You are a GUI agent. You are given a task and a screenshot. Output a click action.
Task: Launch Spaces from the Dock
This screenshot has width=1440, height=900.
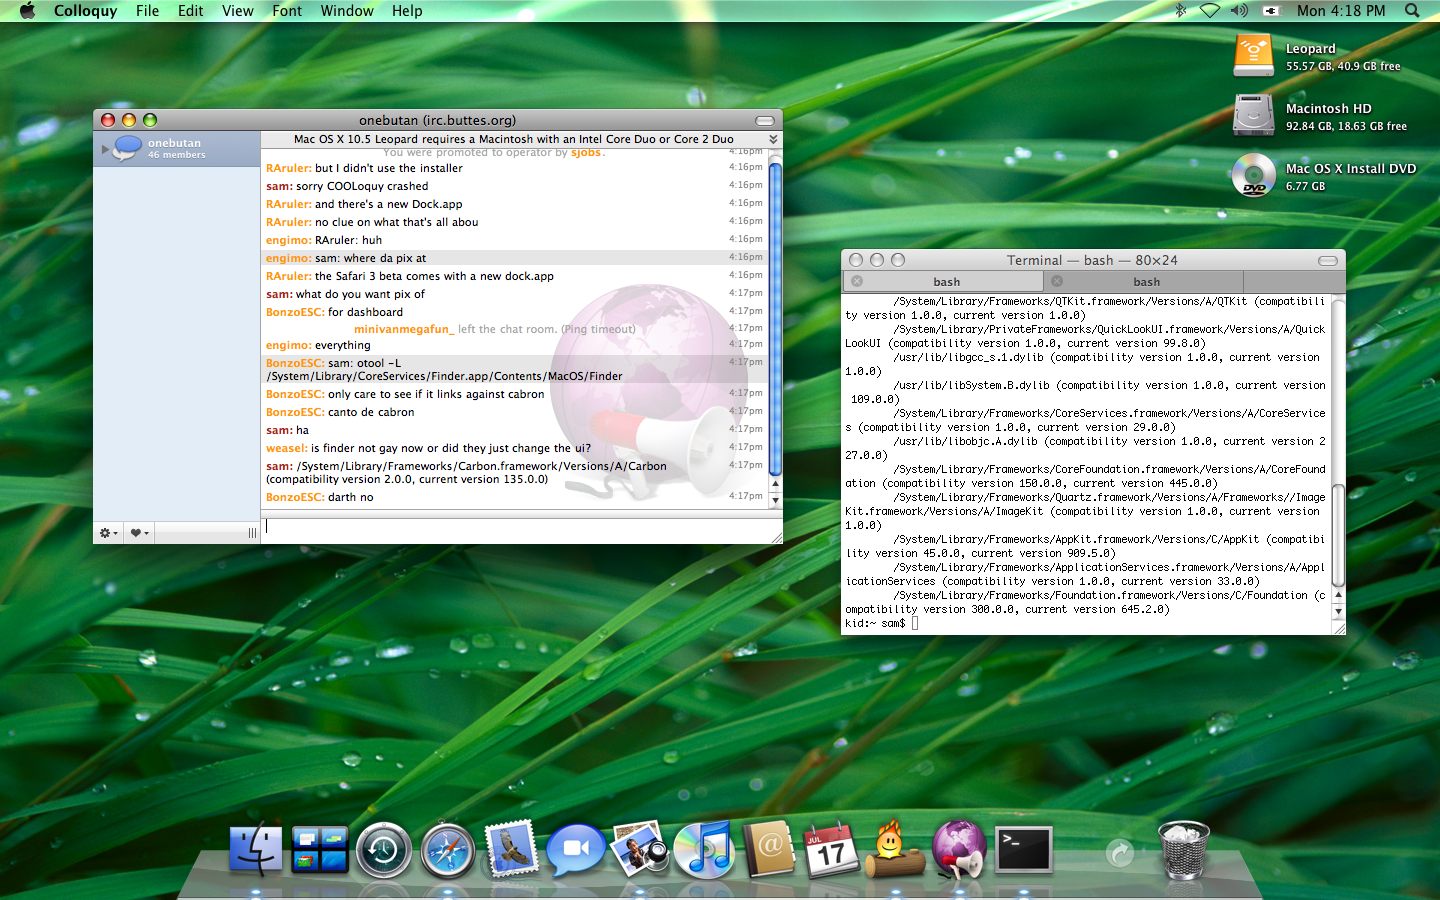(x=320, y=849)
